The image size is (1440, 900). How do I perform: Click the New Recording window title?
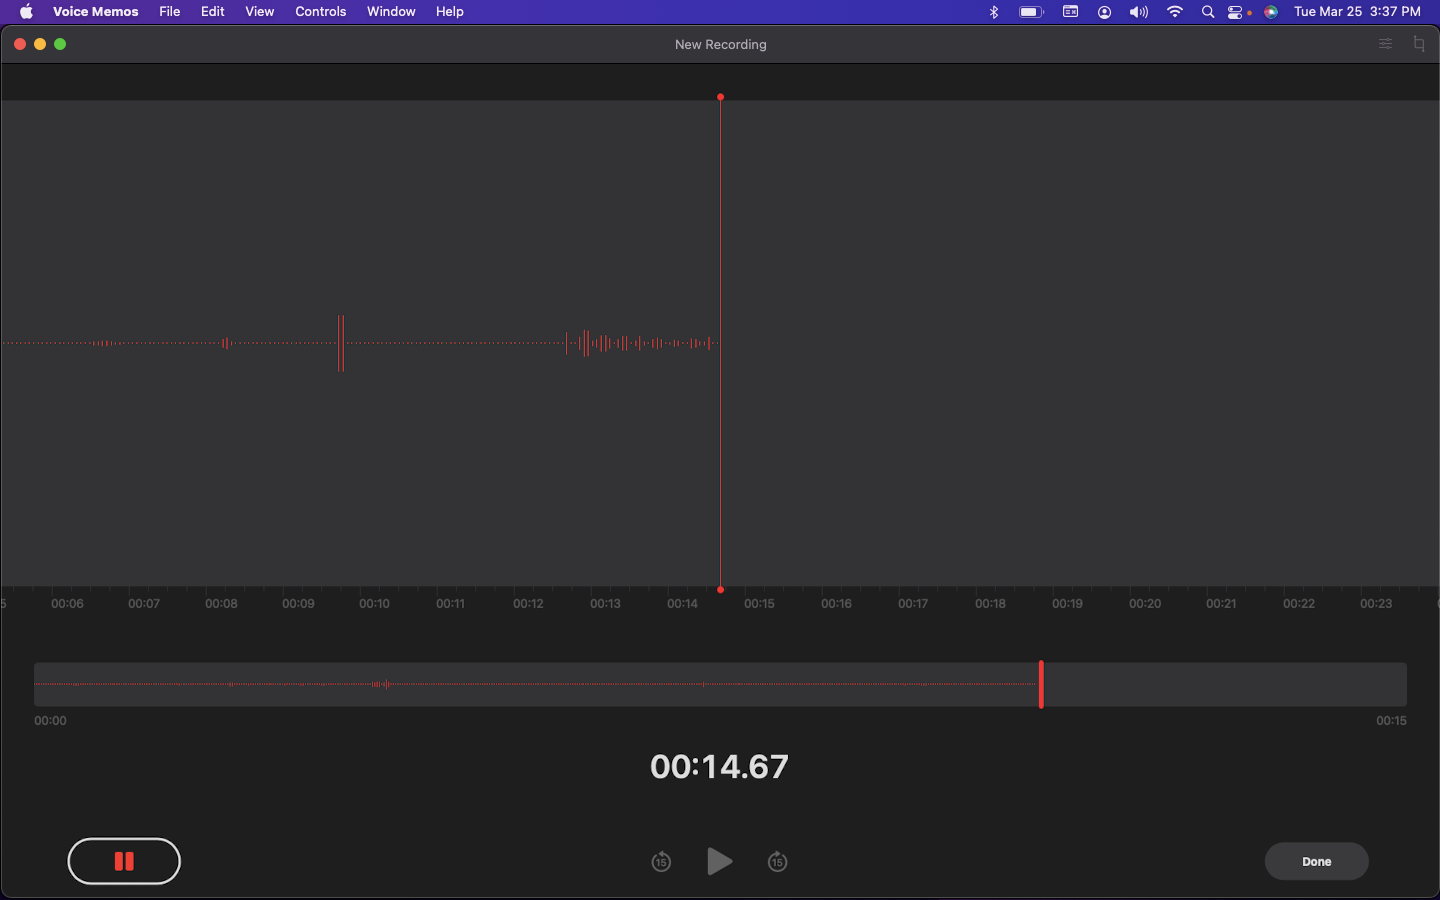pyautogui.click(x=720, y=44)
